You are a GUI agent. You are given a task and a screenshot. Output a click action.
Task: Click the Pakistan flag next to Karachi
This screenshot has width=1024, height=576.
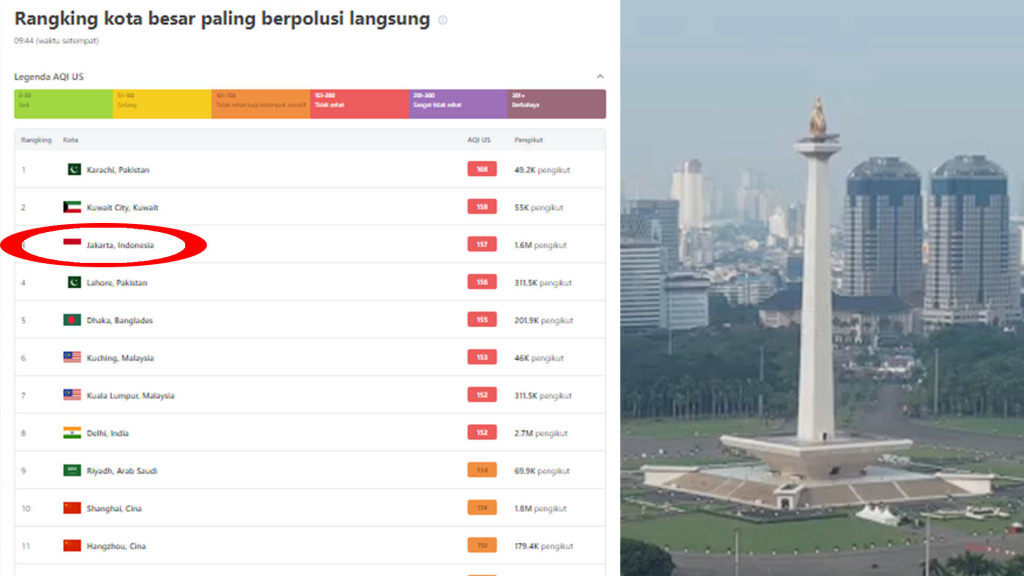[x=74, y=170]
